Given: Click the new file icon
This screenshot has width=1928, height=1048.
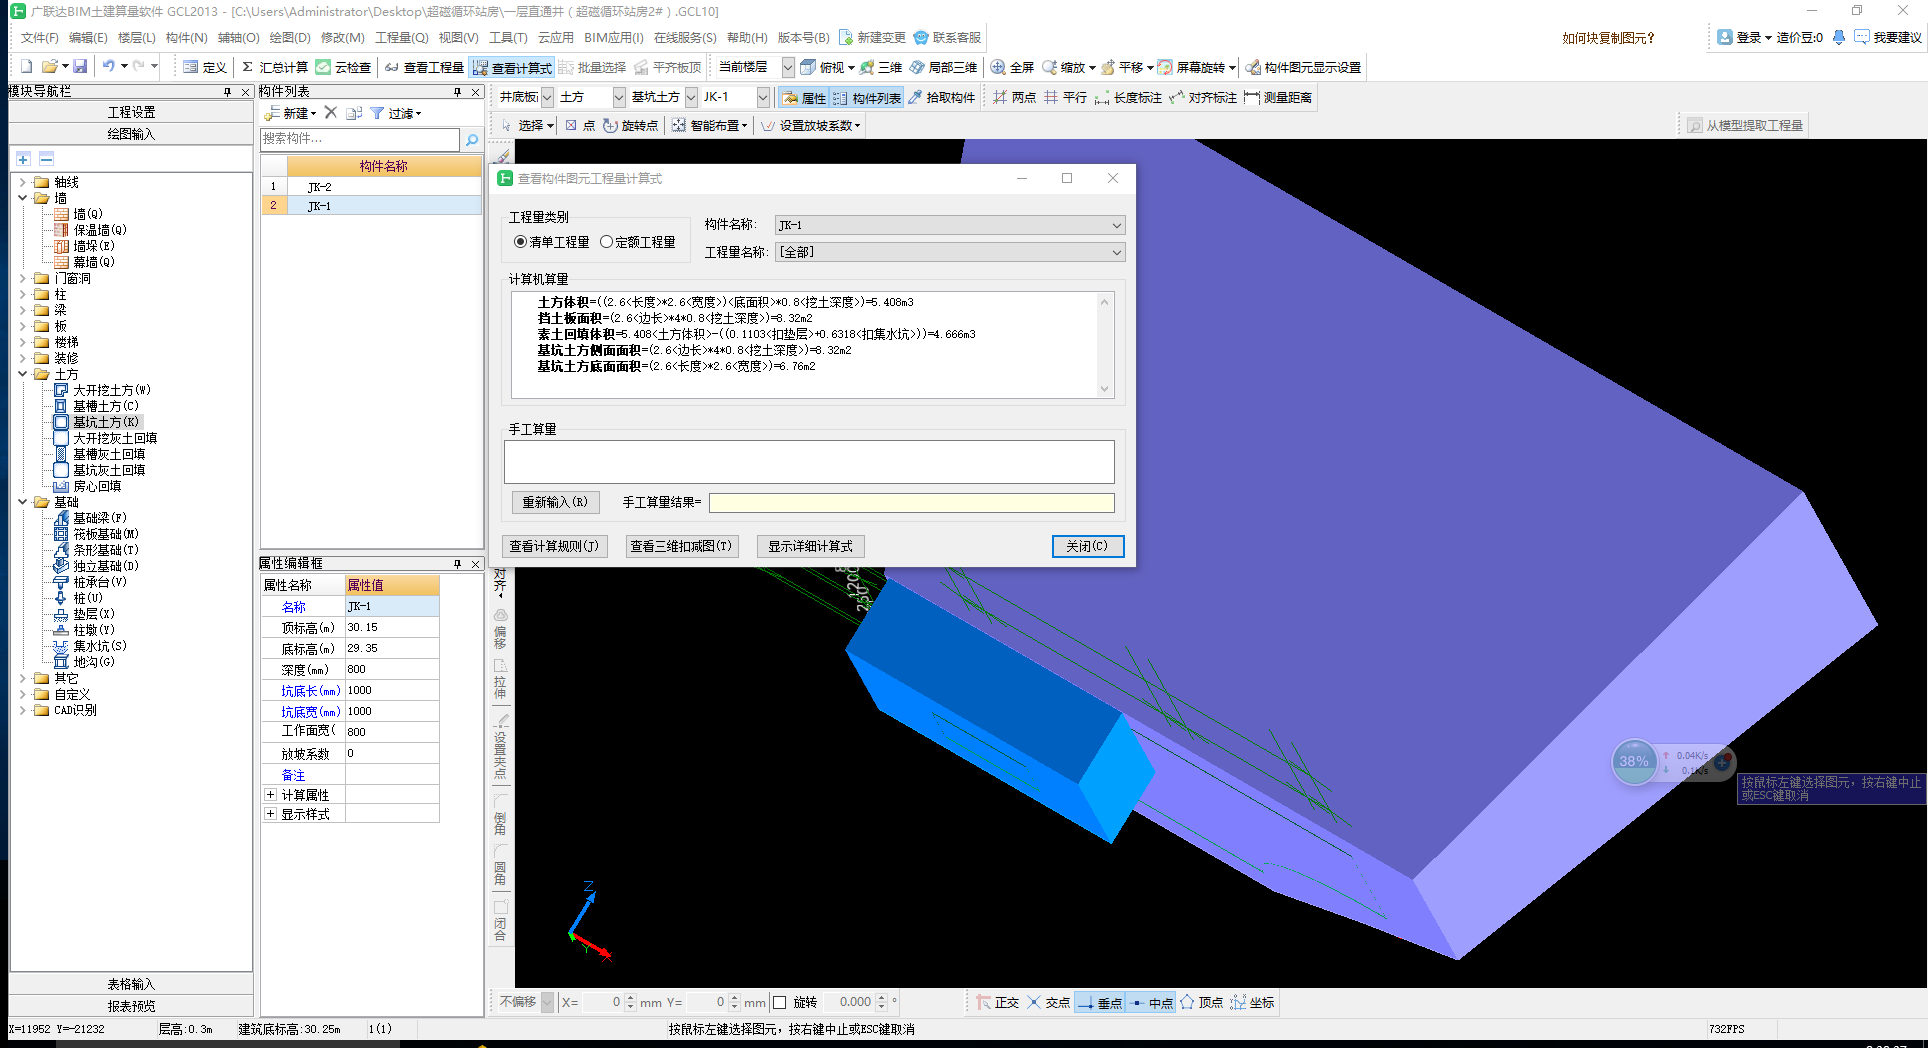Looking at the screenshot, I should click(27, 66).
